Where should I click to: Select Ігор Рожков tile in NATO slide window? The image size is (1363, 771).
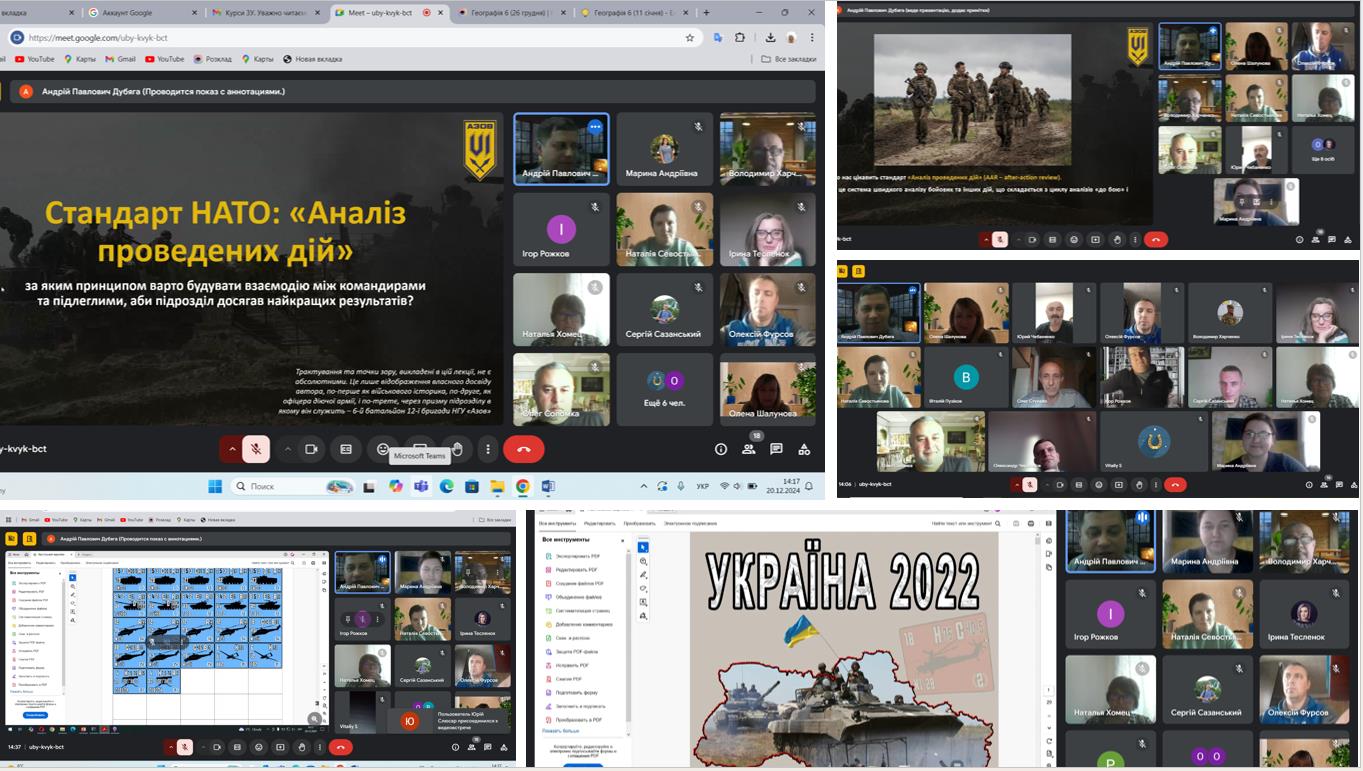[x=561, y=229]
